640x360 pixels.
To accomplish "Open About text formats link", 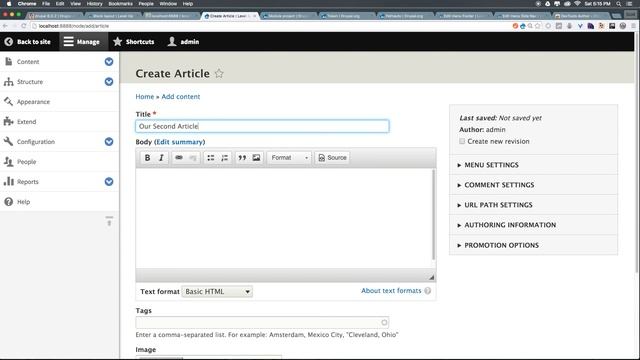I will (x=391, y=291).
